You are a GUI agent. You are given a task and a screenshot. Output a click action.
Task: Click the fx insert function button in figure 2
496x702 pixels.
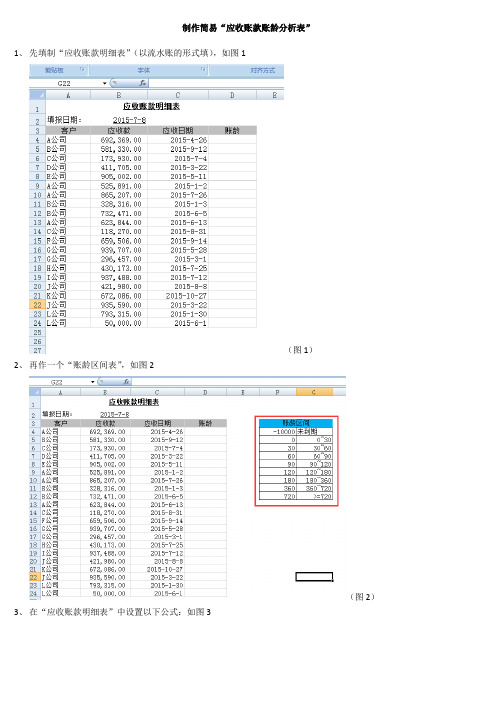pyautogui.click(x=126, y=381)
